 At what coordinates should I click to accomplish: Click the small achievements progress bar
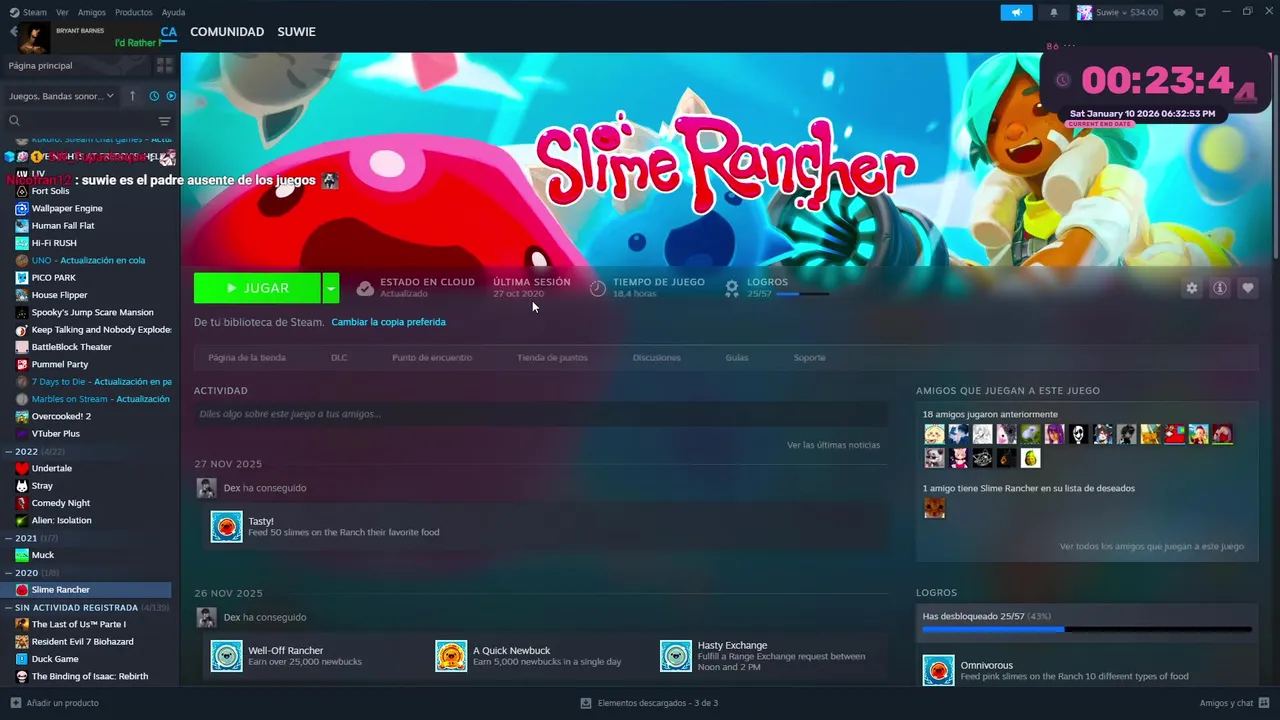(803, 294)
